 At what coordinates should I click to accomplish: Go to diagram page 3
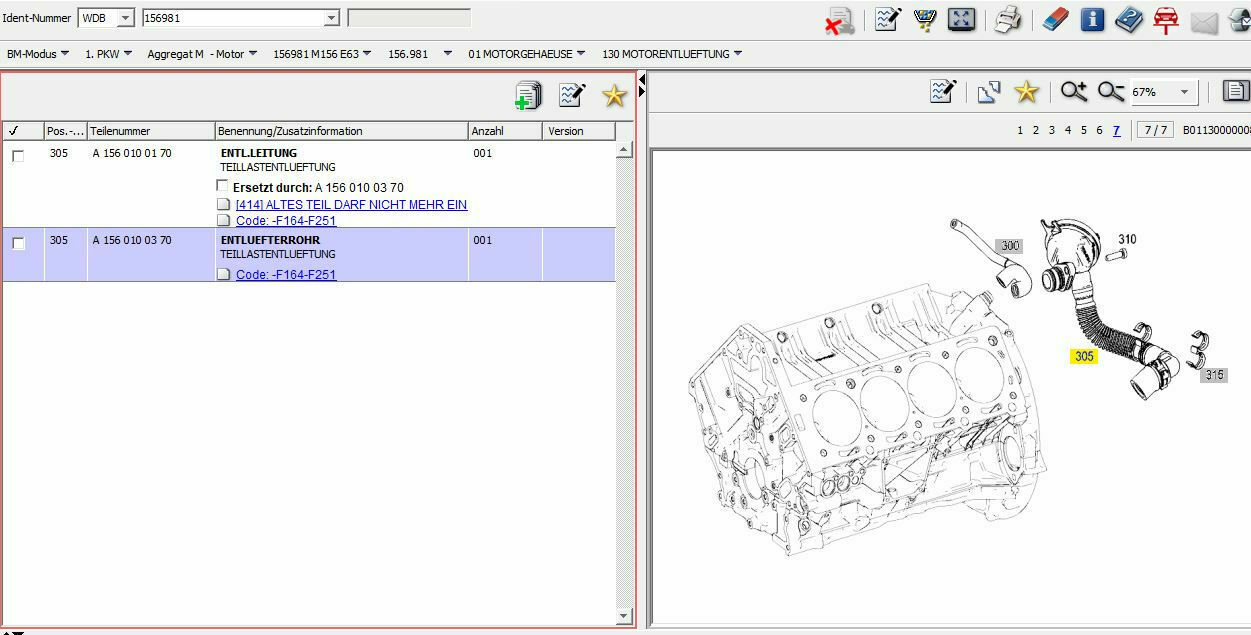click(1051, 130)
